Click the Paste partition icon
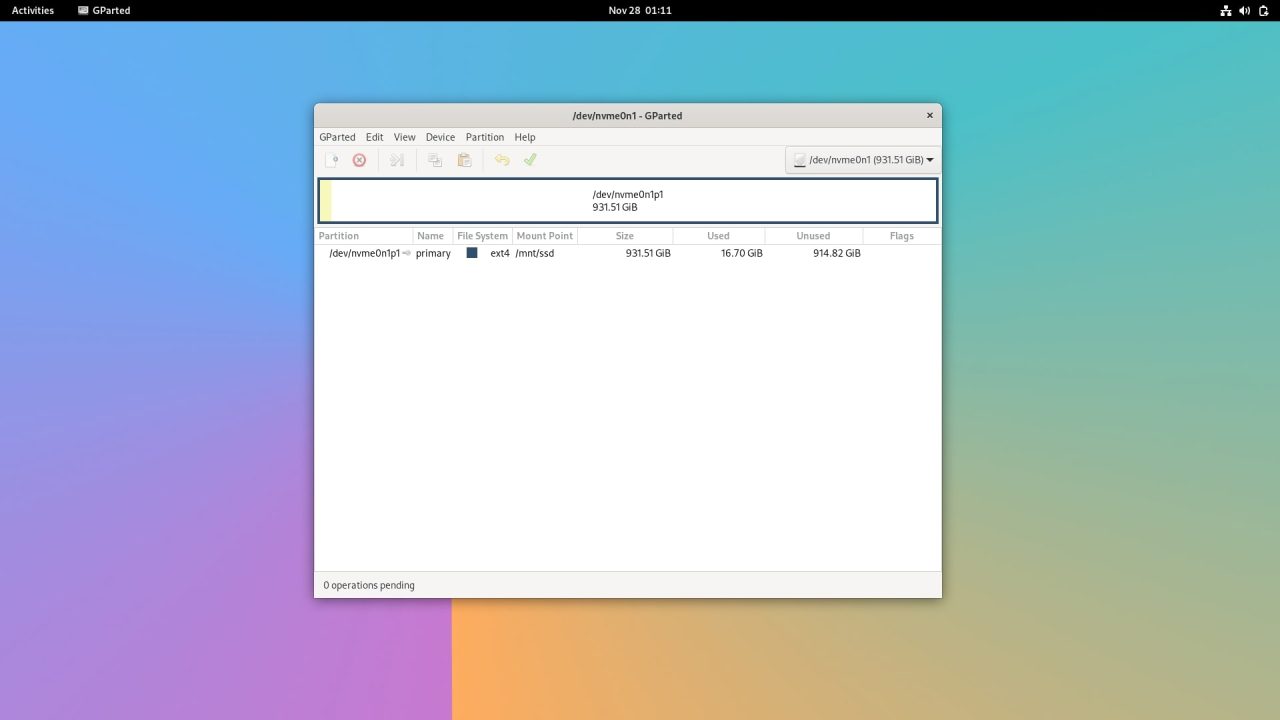This screenshot has width=1280, height=720. pos(463,159)
